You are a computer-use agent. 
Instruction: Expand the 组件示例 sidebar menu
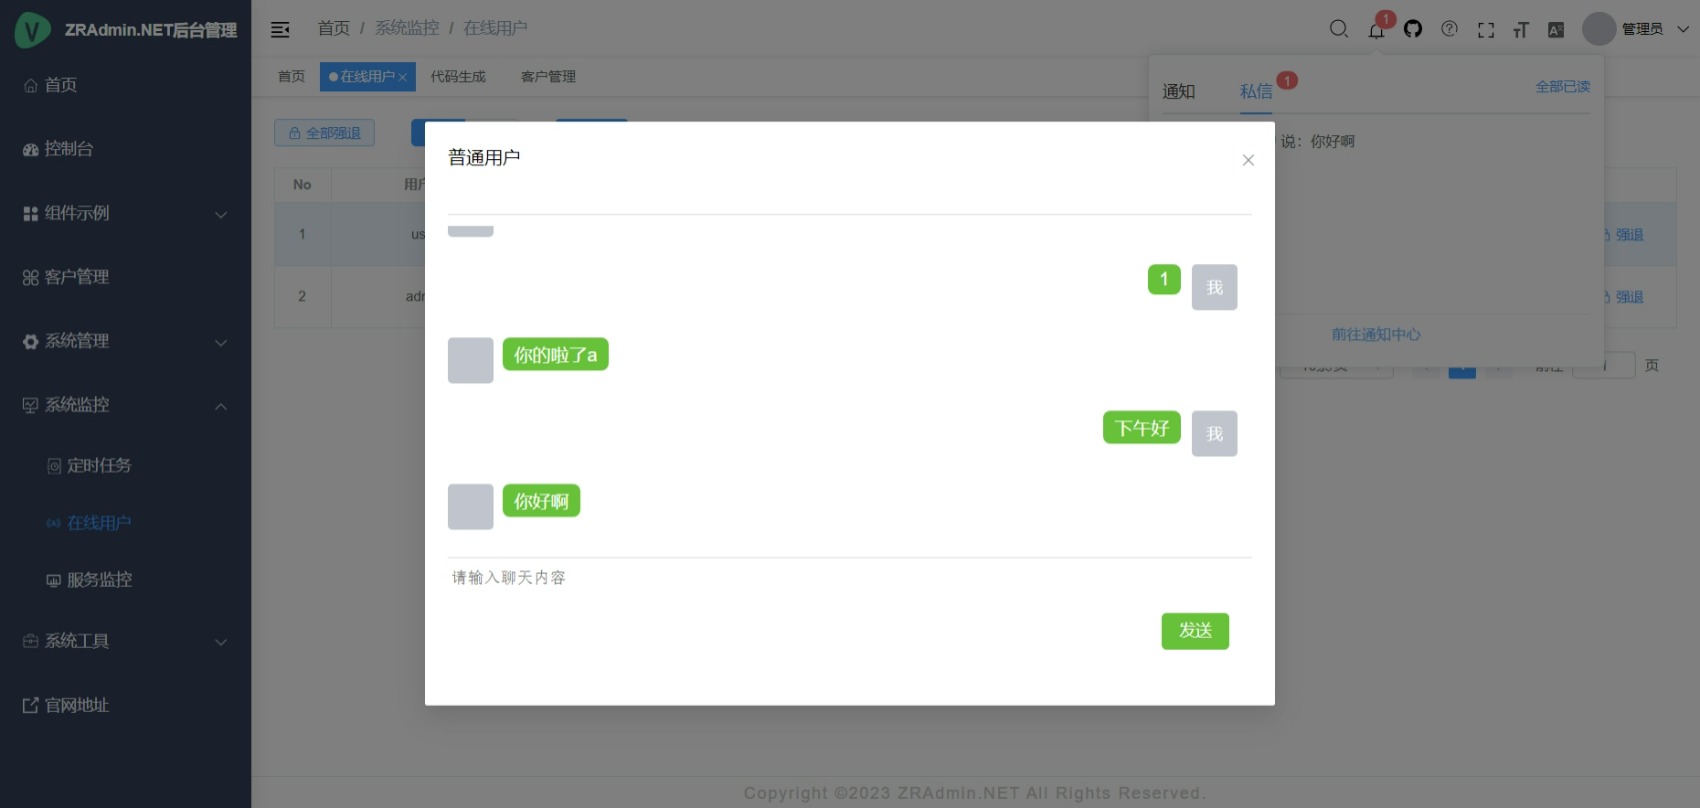click(x=125, y=213)
